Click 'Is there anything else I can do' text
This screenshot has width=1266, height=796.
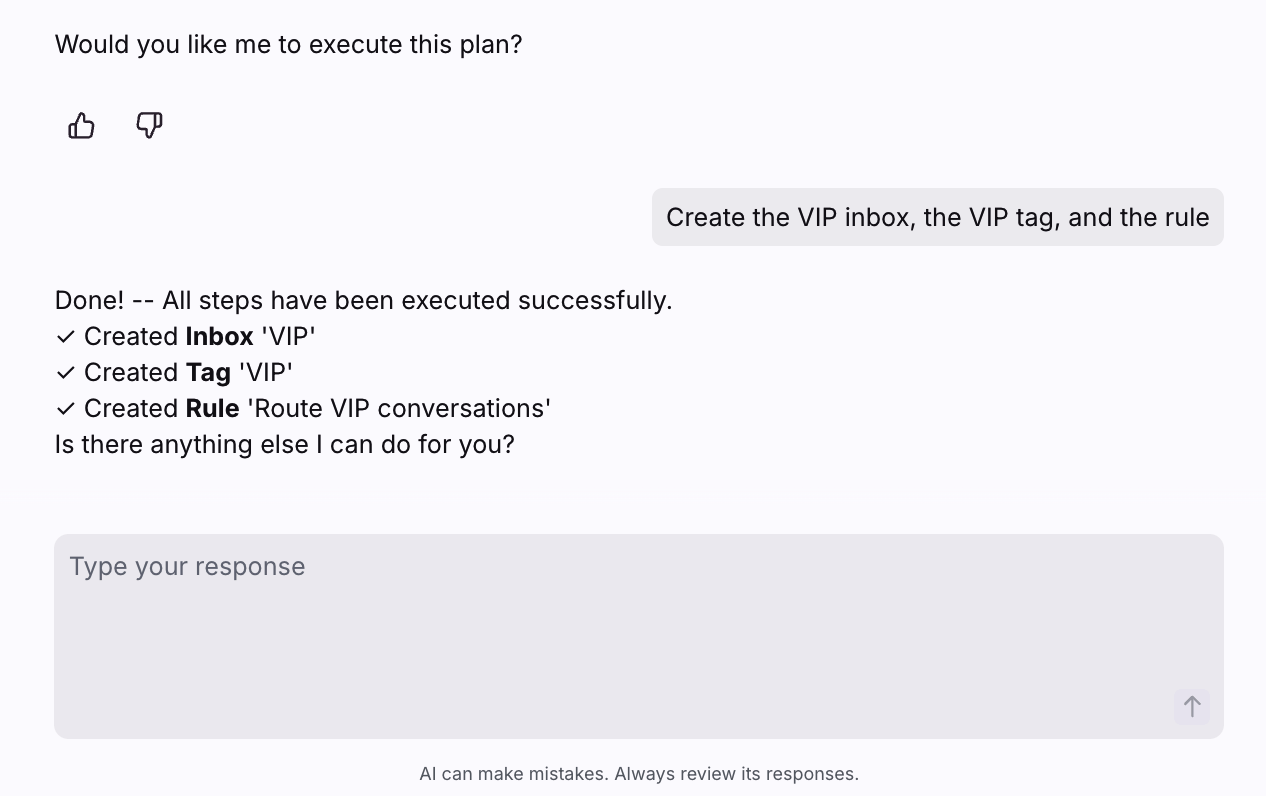[284, 445]
